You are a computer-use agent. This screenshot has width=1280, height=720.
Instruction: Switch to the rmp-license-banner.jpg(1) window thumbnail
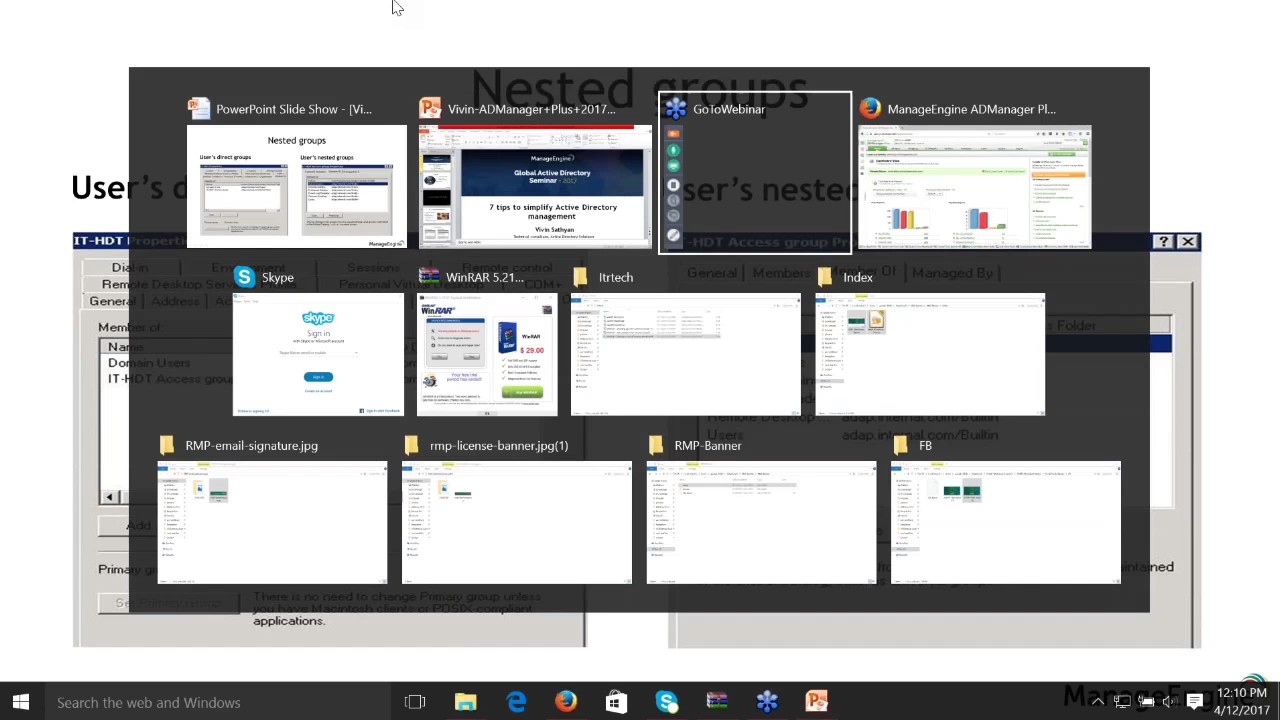517,523
